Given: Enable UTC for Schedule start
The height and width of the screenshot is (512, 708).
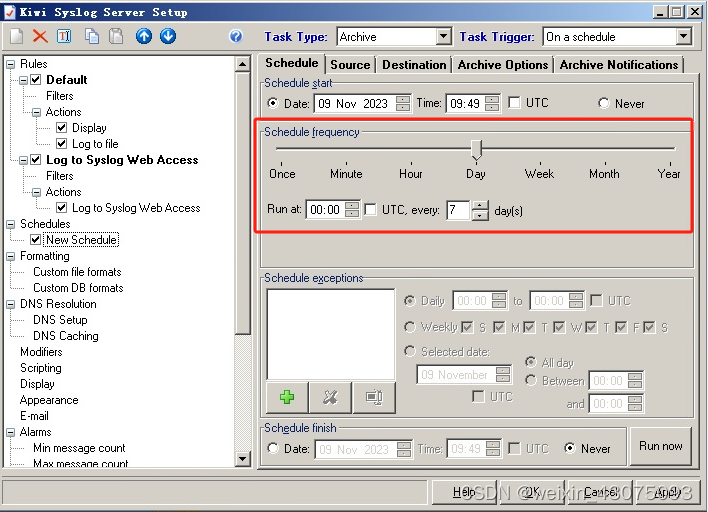Looking at the screenshot, I should (514, 103).
